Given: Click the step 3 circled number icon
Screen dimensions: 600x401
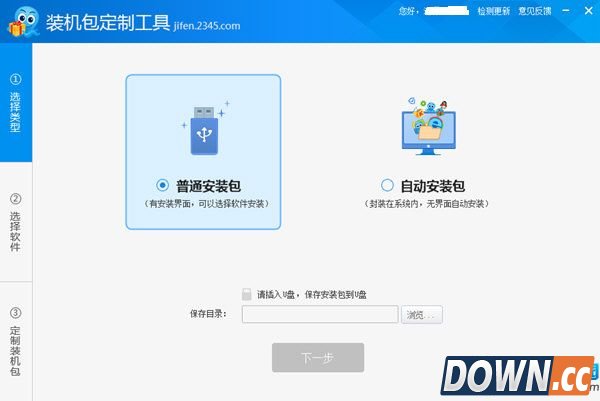Looking at the screenshot, I should pyautogui.click(x=15, y=312).
